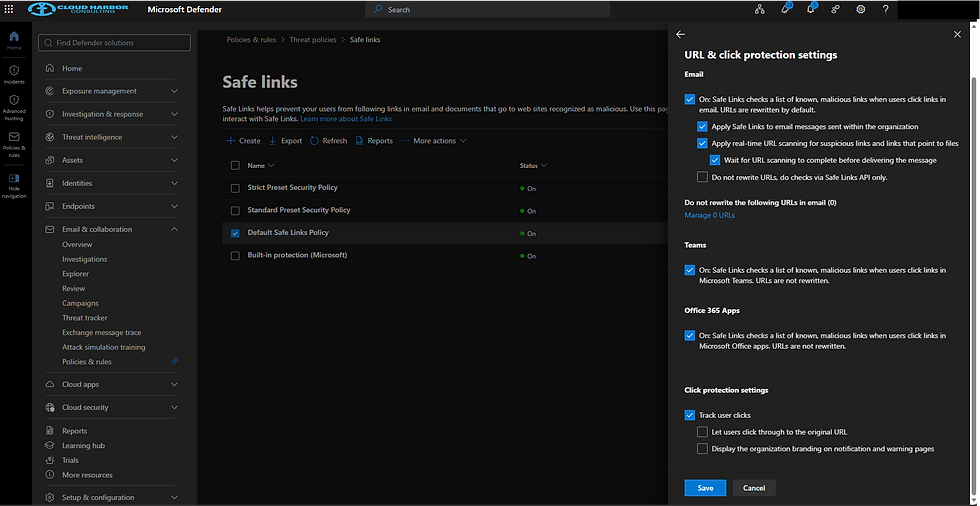Click Threat policies breadcrumb
The width and height of the screenshot is (980, 506).
pyautogui.click(x=312, y=39)
